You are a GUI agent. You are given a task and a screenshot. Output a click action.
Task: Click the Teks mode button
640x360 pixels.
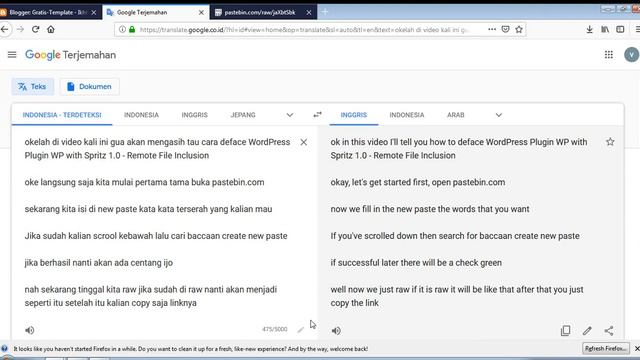pos(33,87)
